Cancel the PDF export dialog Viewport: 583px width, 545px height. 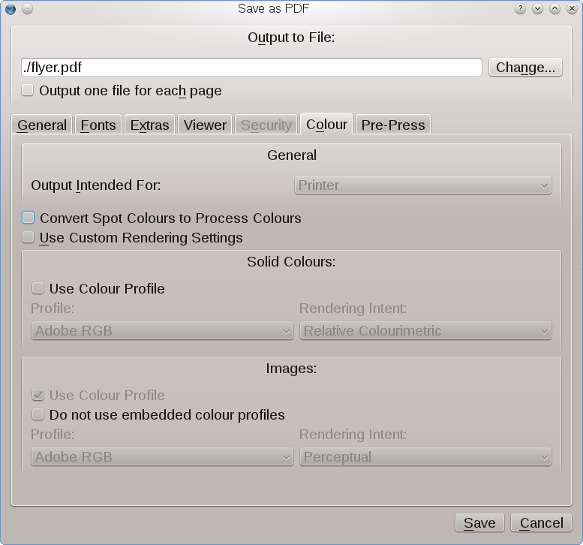click(x=541, y=523)
